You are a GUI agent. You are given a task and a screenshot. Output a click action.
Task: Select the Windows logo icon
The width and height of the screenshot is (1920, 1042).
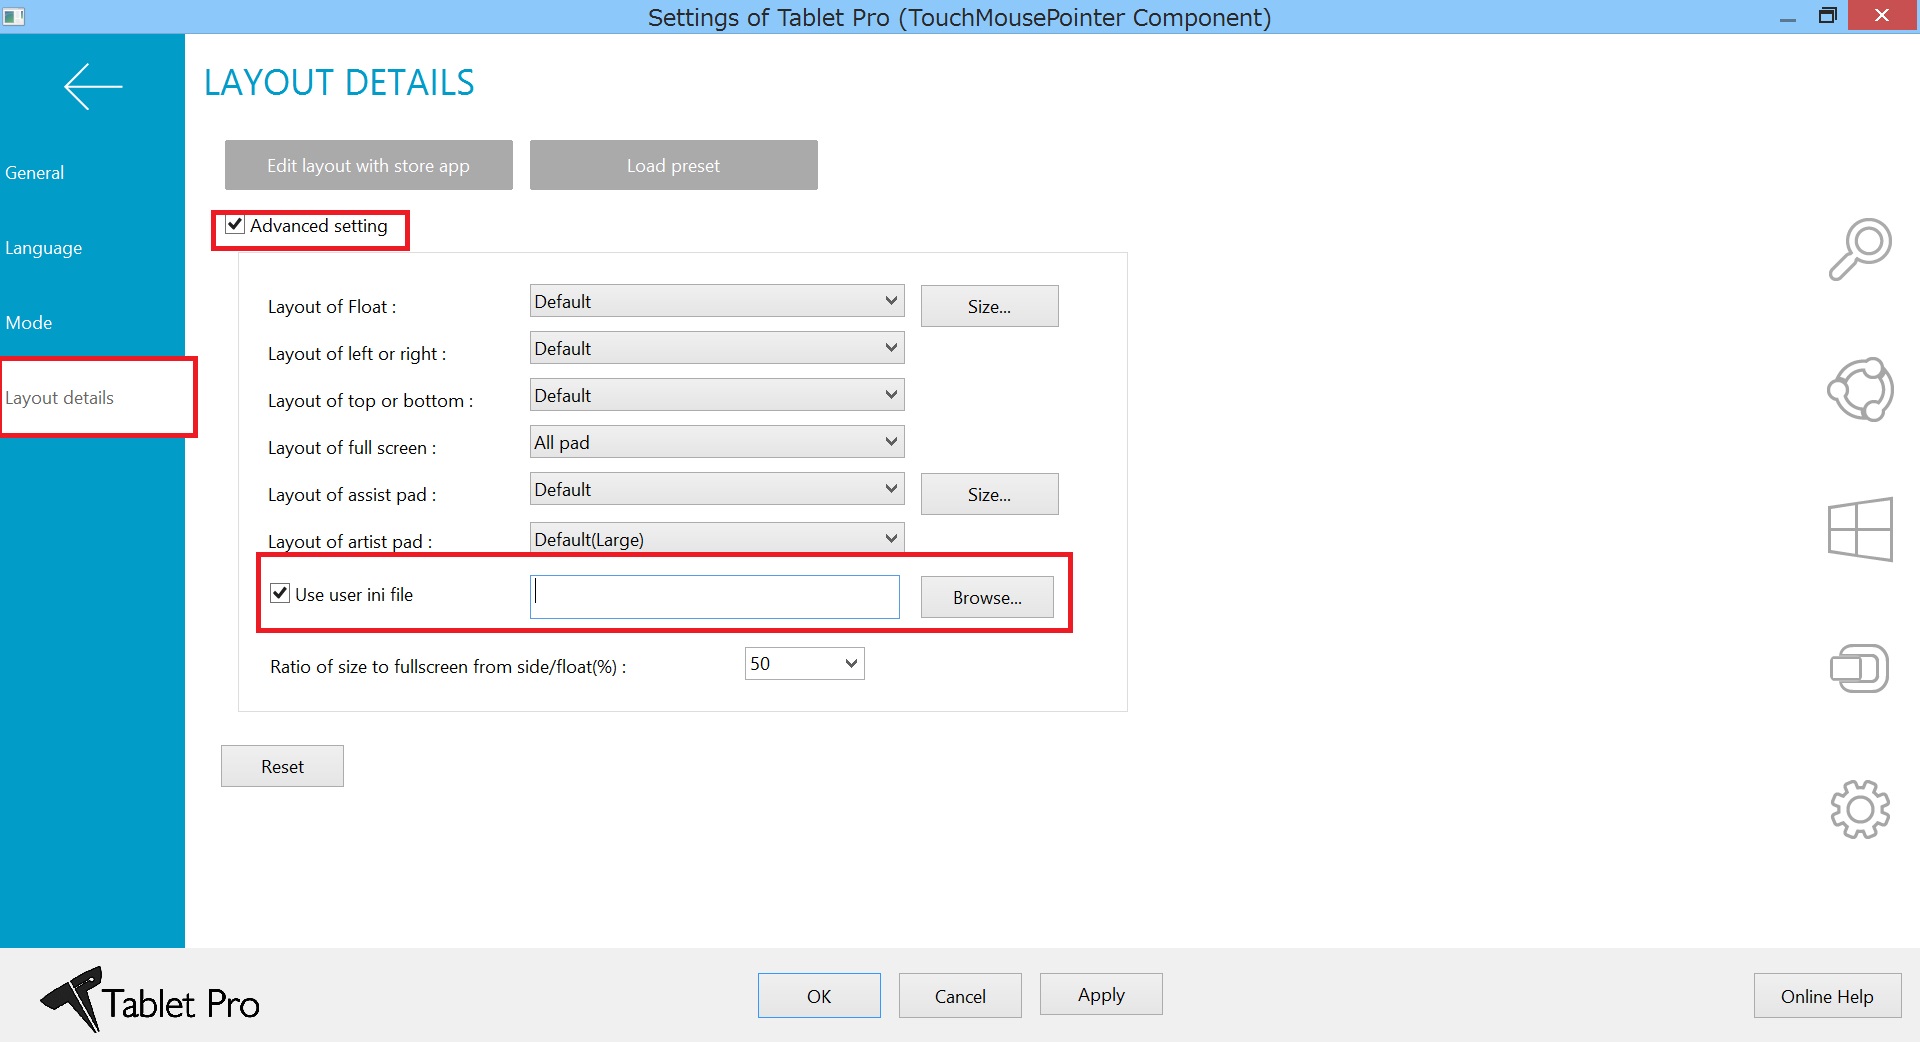(1860, 530)
